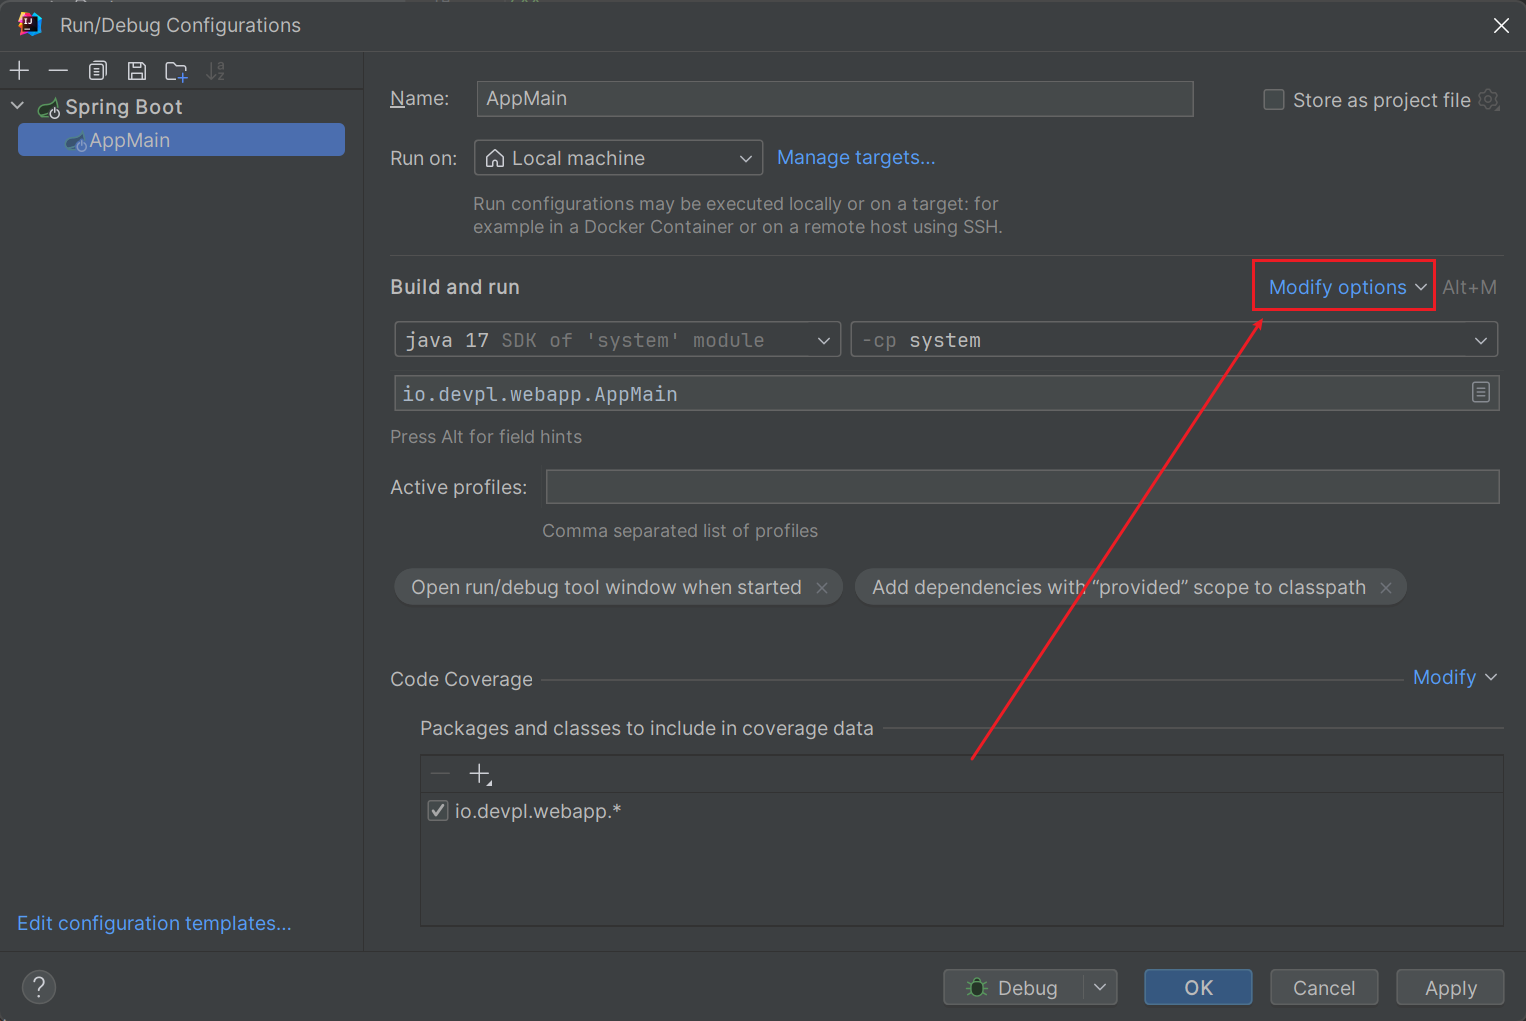Uncheck the io.devpl.webapp.* coverage checkbox
Image resolution: width=1526 pixels, height=1021 pixels.
coord(438,811)
